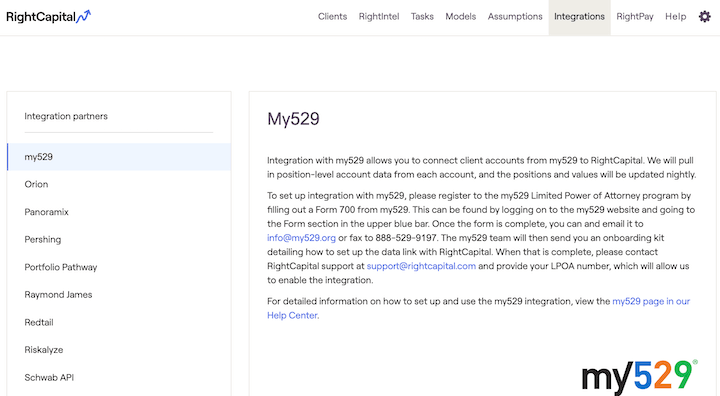Click the RightCapital logo
Viewport: 720px width, 396px height.
point(49,17)
